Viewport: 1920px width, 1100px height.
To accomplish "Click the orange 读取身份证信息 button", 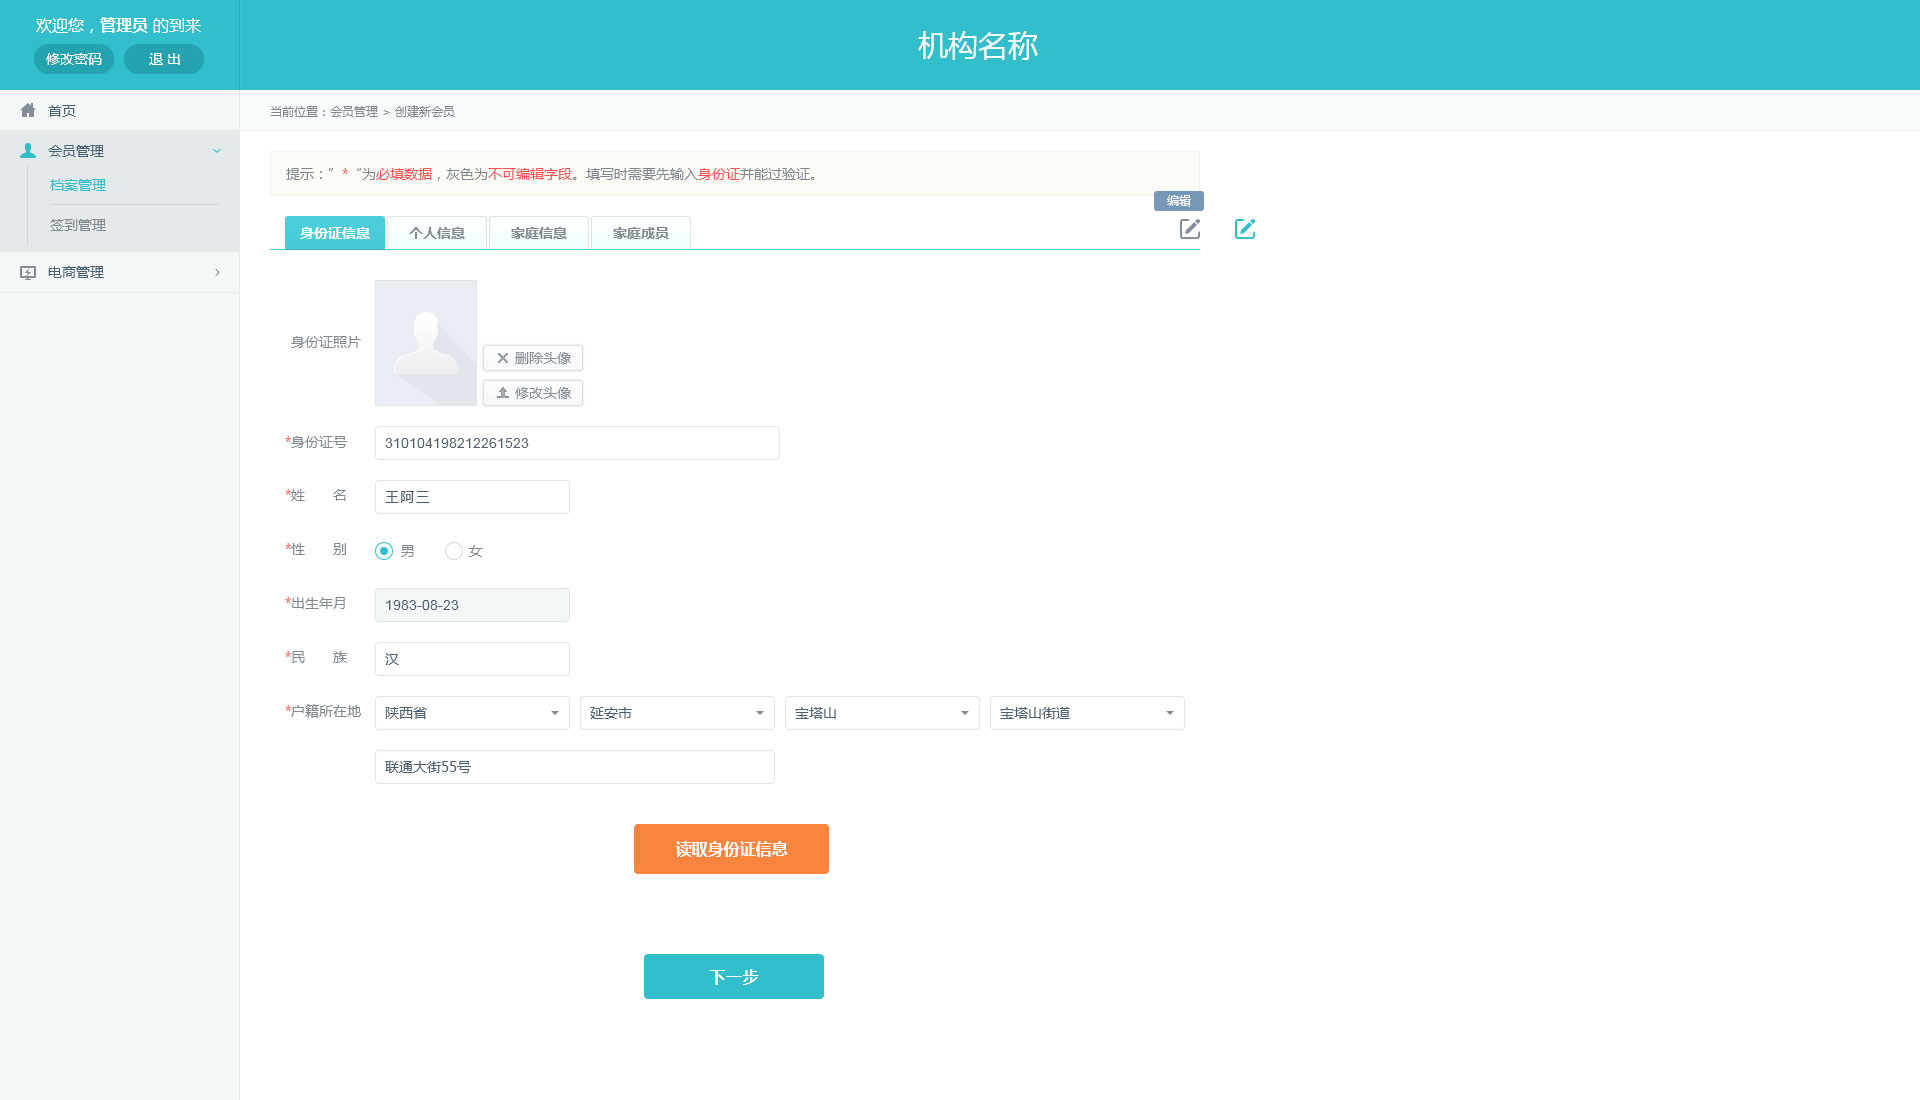I will click(x=731, y=849).
